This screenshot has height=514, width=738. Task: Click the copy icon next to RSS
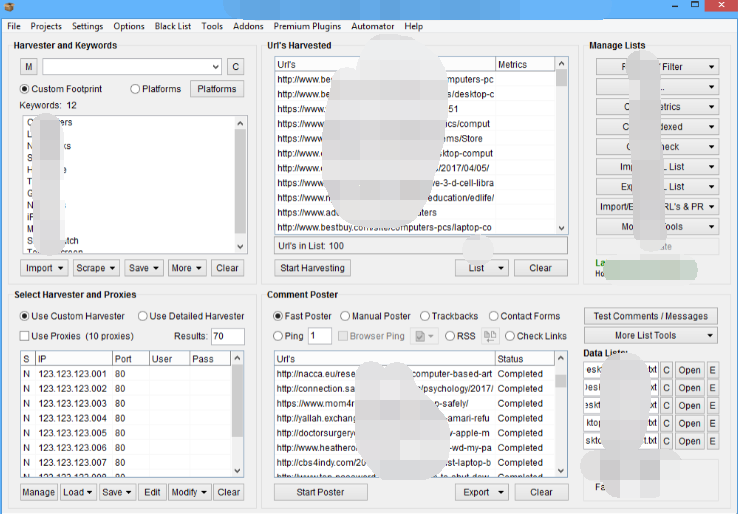click(490, 336)
